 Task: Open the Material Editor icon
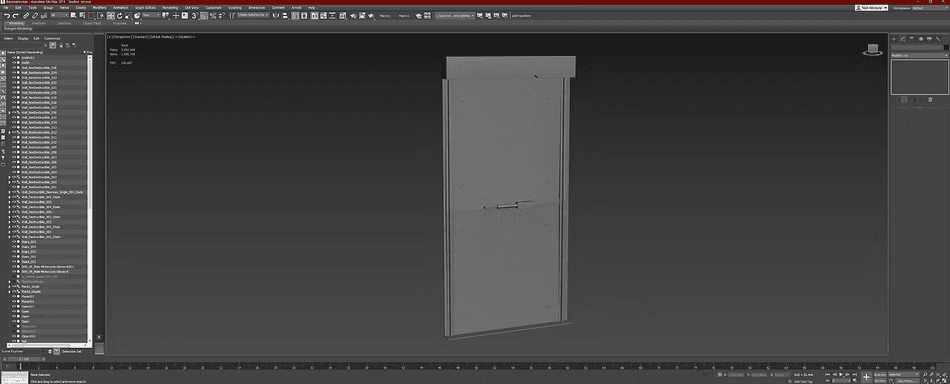(342, 15)
